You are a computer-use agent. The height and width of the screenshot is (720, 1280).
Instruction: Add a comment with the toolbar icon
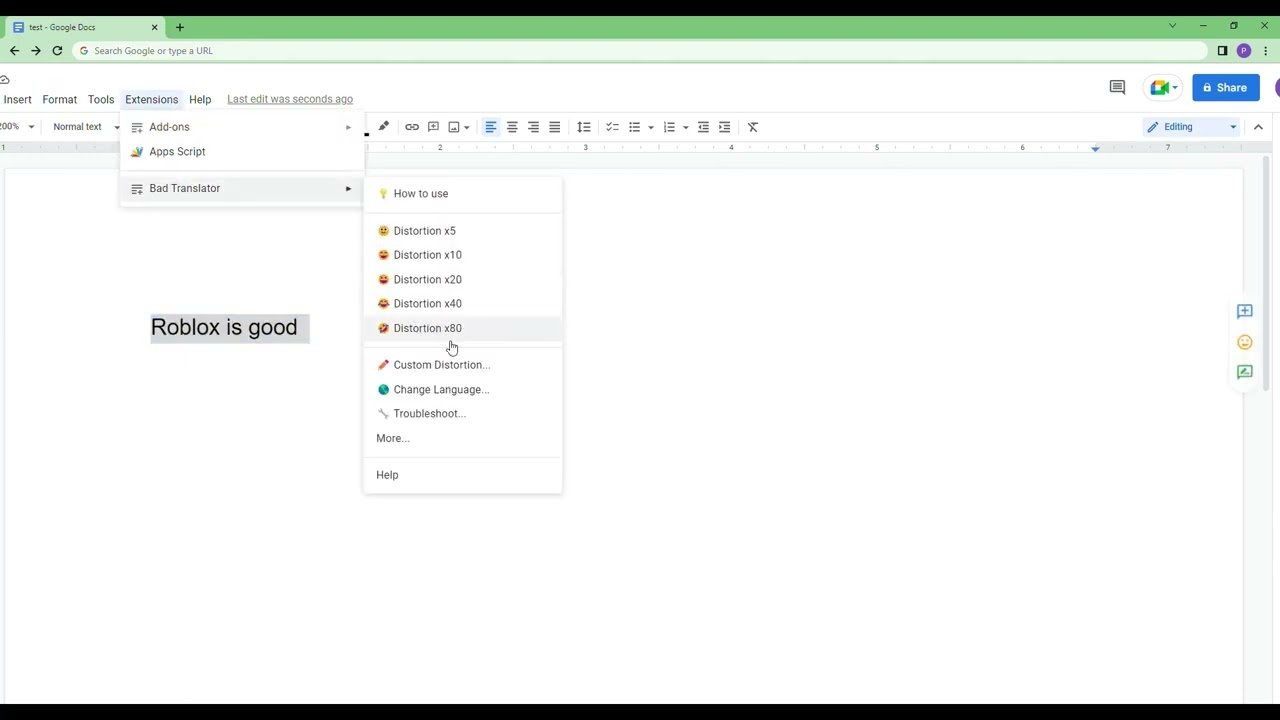(x=433, y=127)
